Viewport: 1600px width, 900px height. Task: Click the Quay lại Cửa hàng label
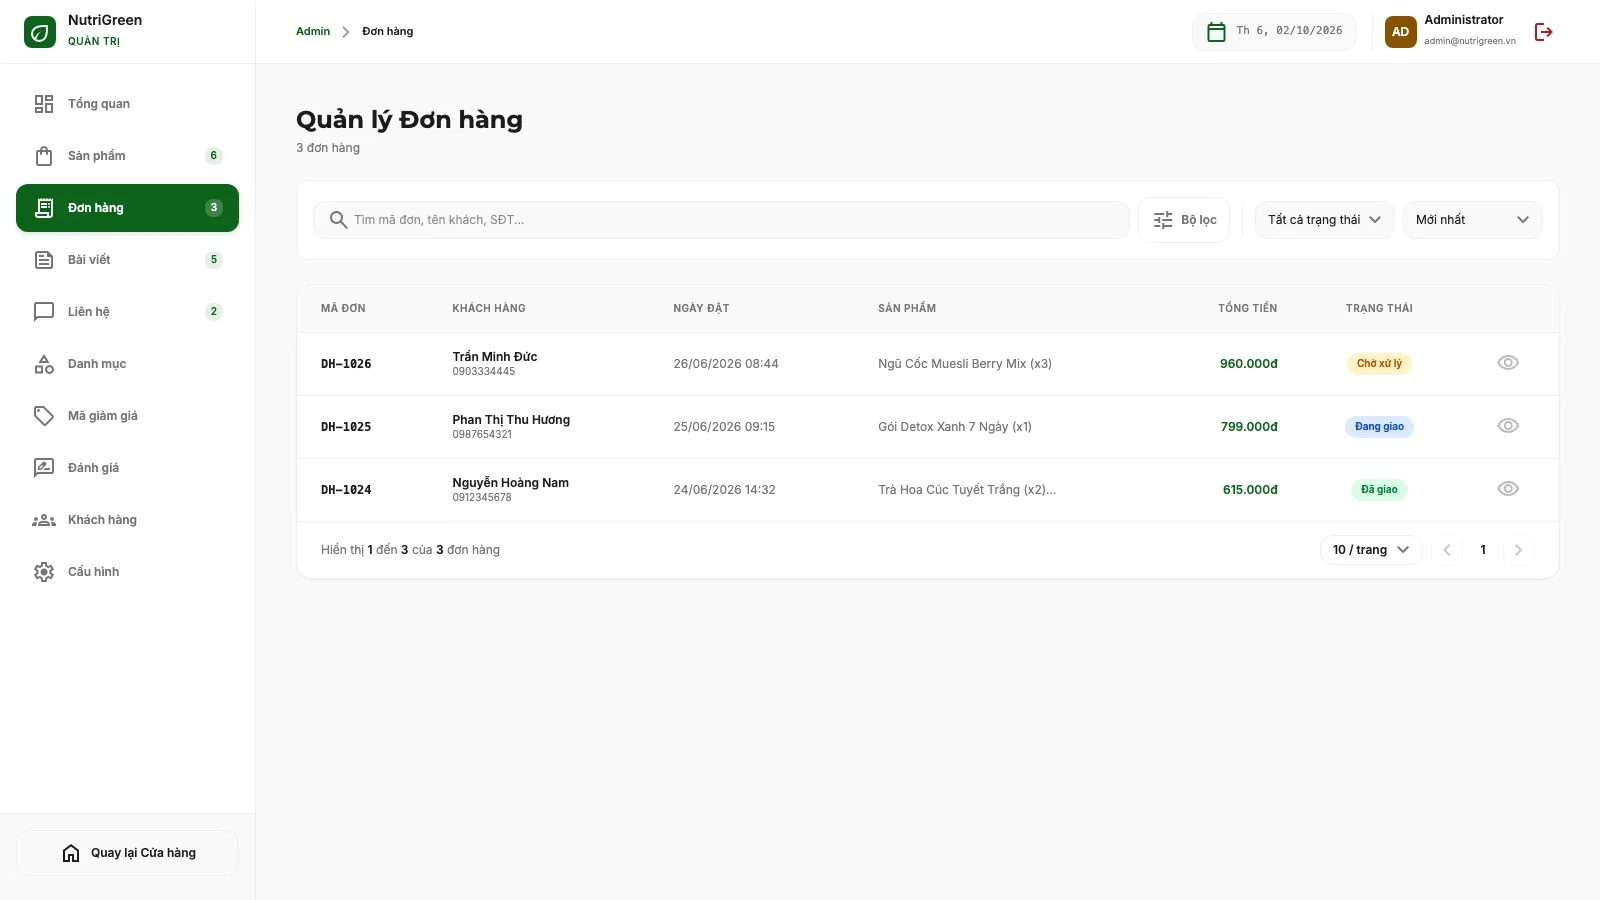(143, 853)
